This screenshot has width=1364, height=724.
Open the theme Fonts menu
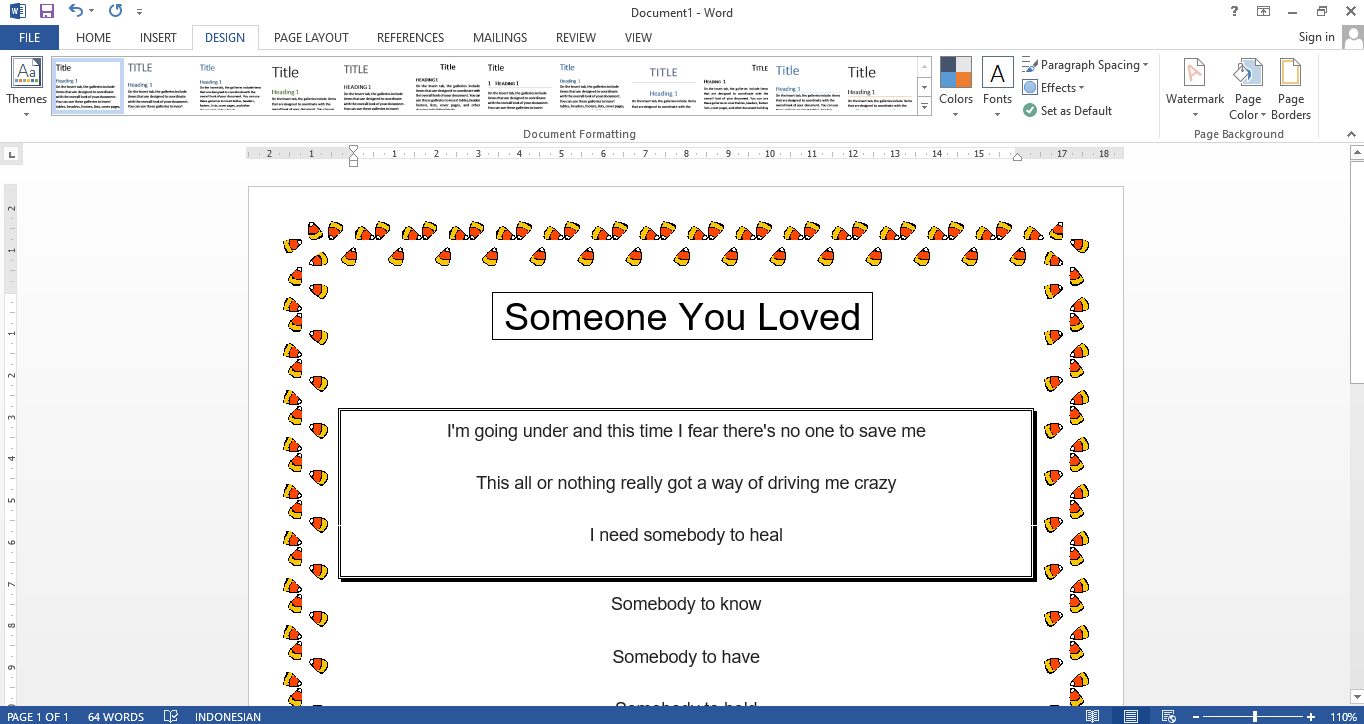997,88
